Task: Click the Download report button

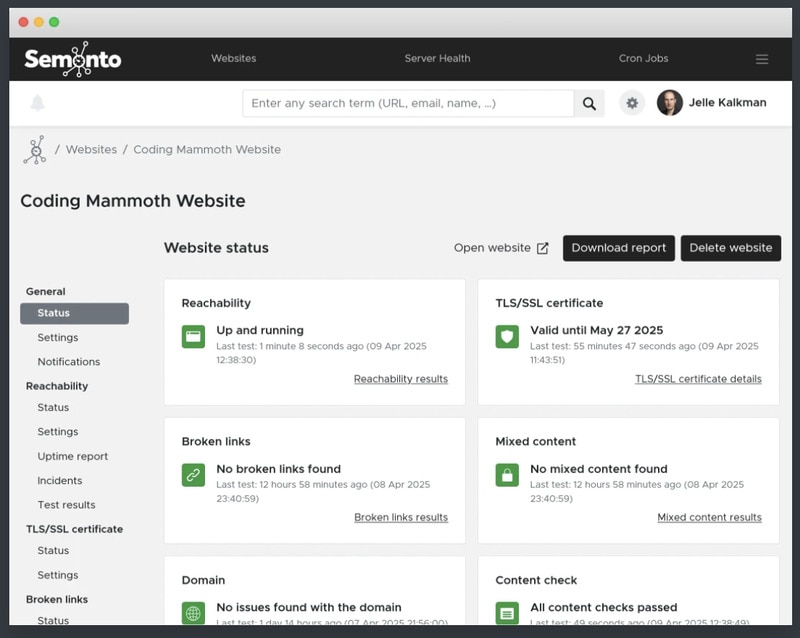Action: point(619,248)
